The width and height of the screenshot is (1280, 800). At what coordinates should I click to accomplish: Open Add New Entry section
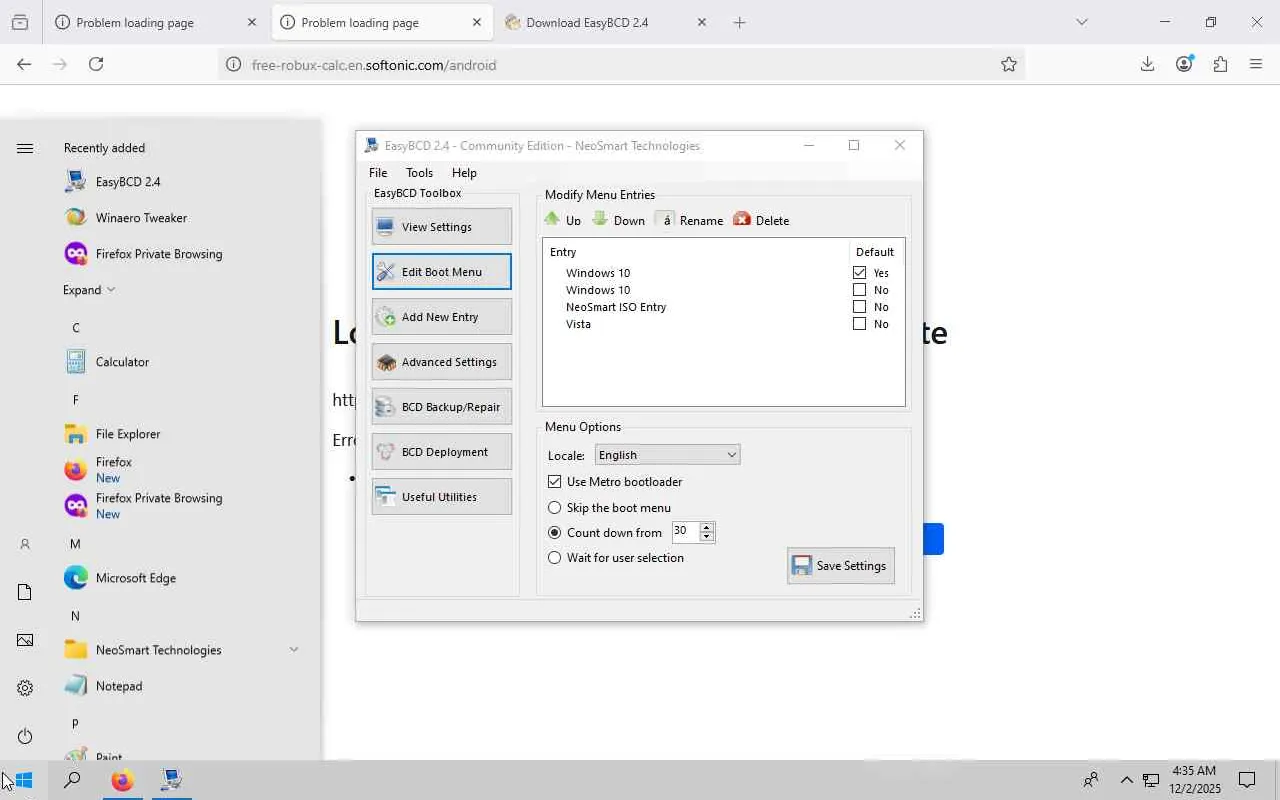(x=441, y=317)
